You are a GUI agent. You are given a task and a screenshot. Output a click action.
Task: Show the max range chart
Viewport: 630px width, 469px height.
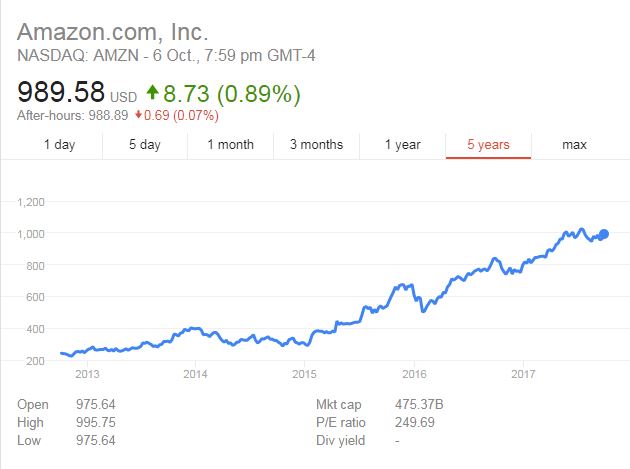click(574, 145)
